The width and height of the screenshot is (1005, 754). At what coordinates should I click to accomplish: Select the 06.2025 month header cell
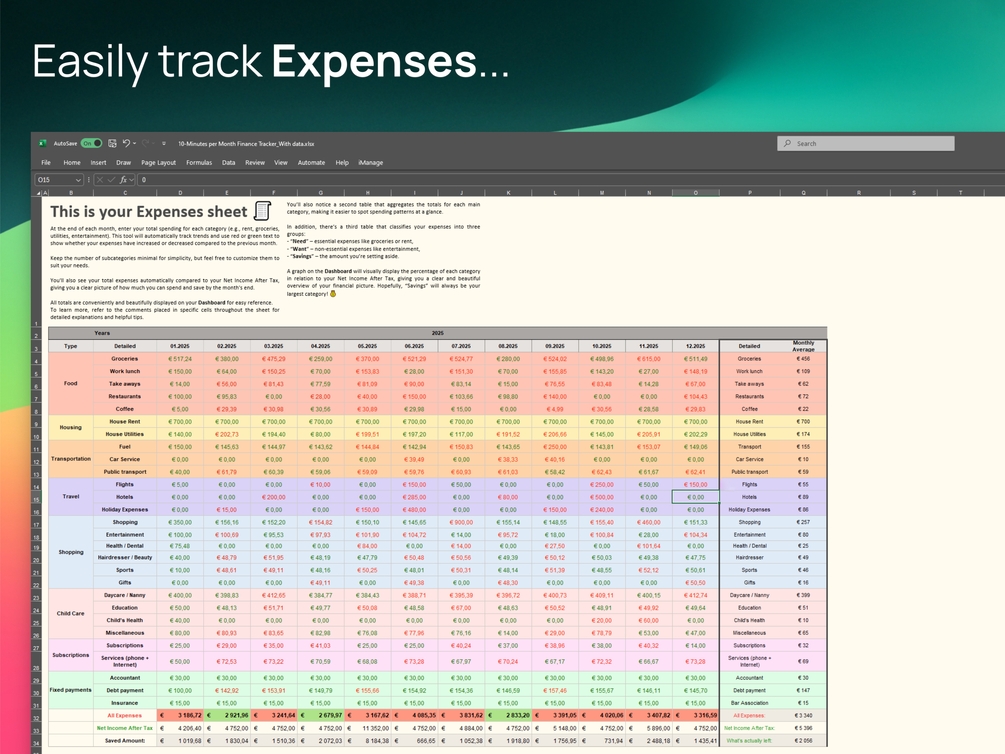[414, 346]
